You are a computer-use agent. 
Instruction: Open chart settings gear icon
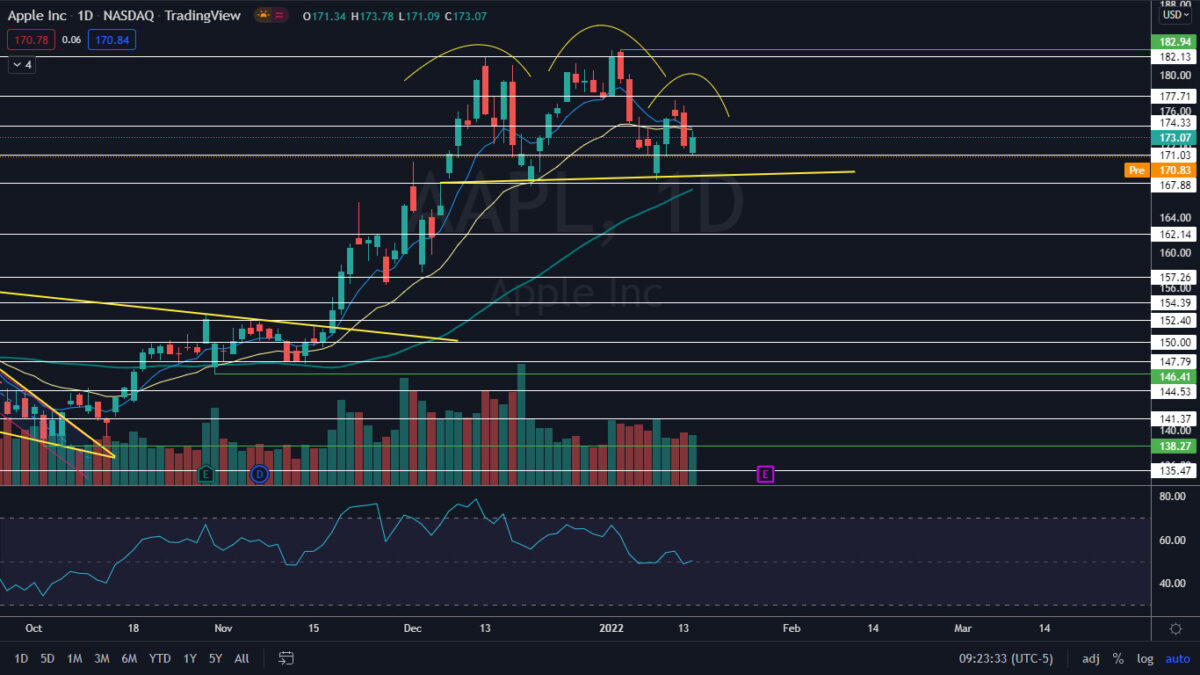point(1176,628)
